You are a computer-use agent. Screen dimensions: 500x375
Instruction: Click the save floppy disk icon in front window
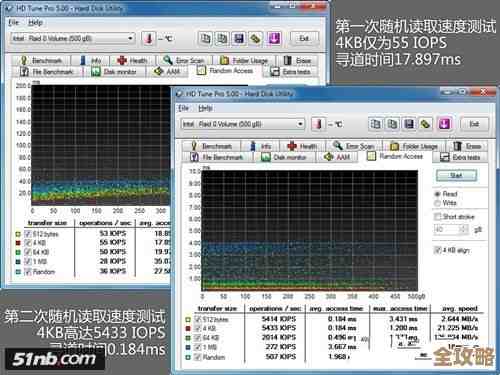(x=409, y=124)
